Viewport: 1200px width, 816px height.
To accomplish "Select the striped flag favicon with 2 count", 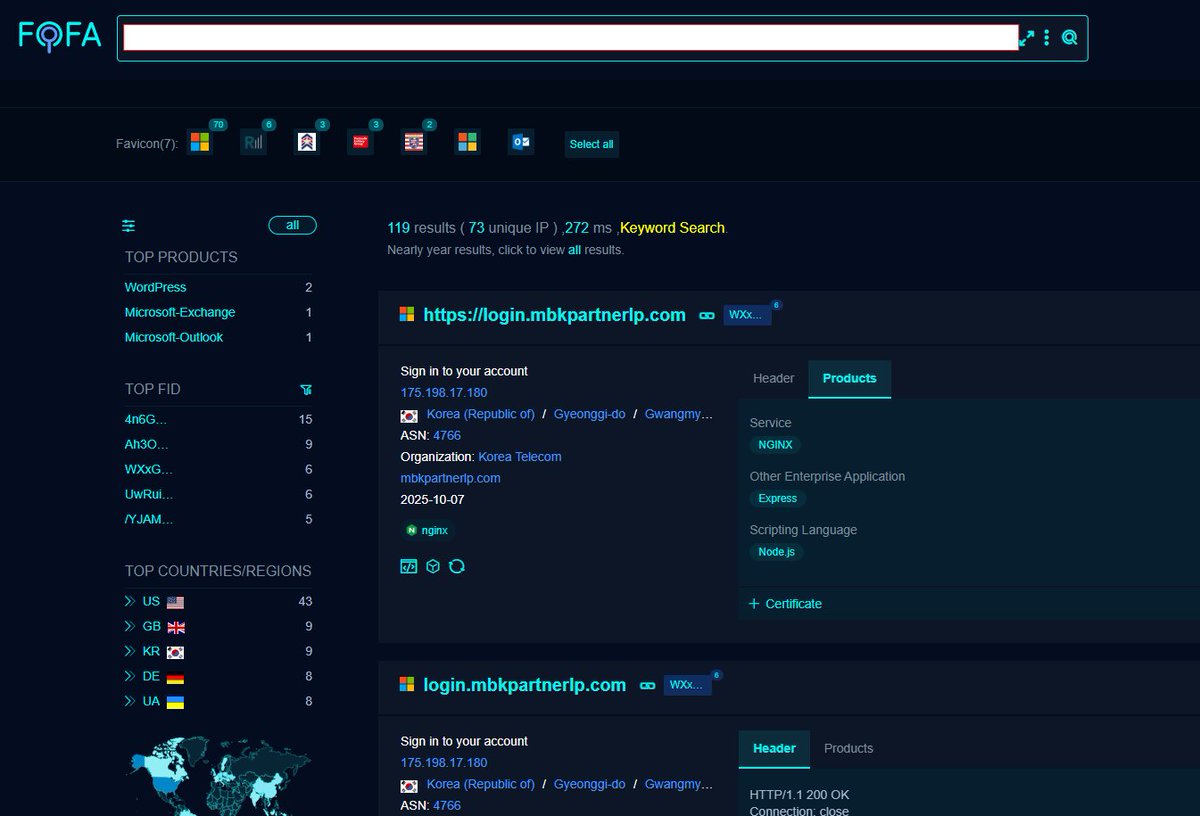I will (413, 142).
